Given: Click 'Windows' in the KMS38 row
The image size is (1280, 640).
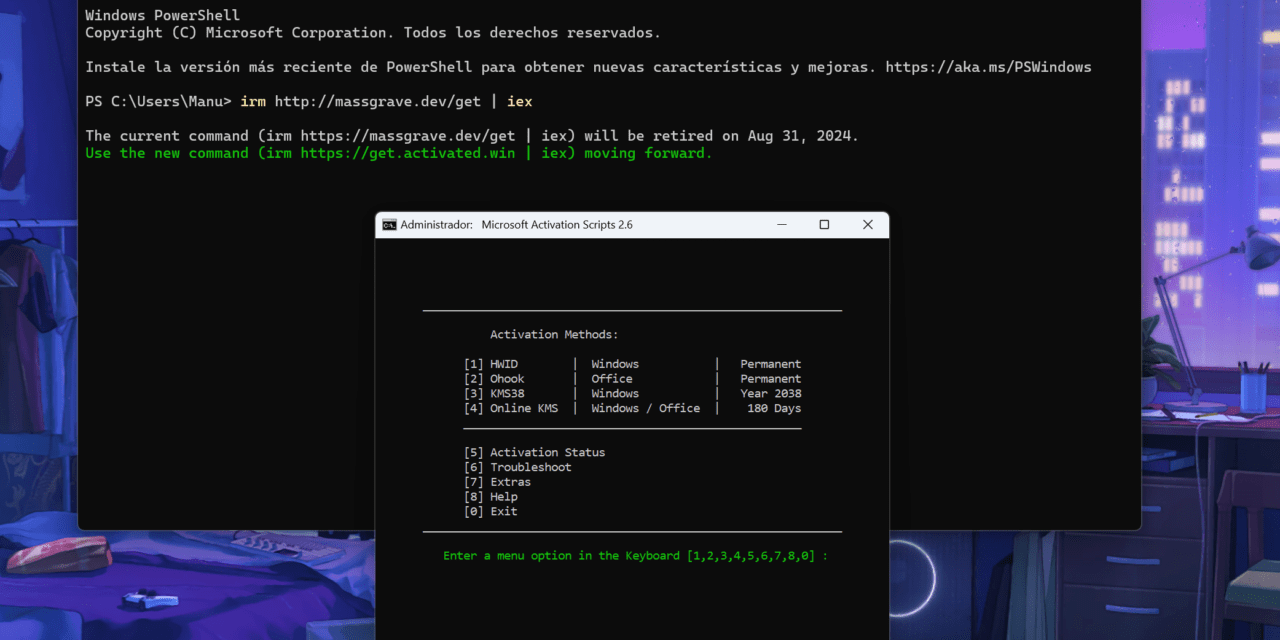Looking at the screenshot, I should [x=615, y=394].
